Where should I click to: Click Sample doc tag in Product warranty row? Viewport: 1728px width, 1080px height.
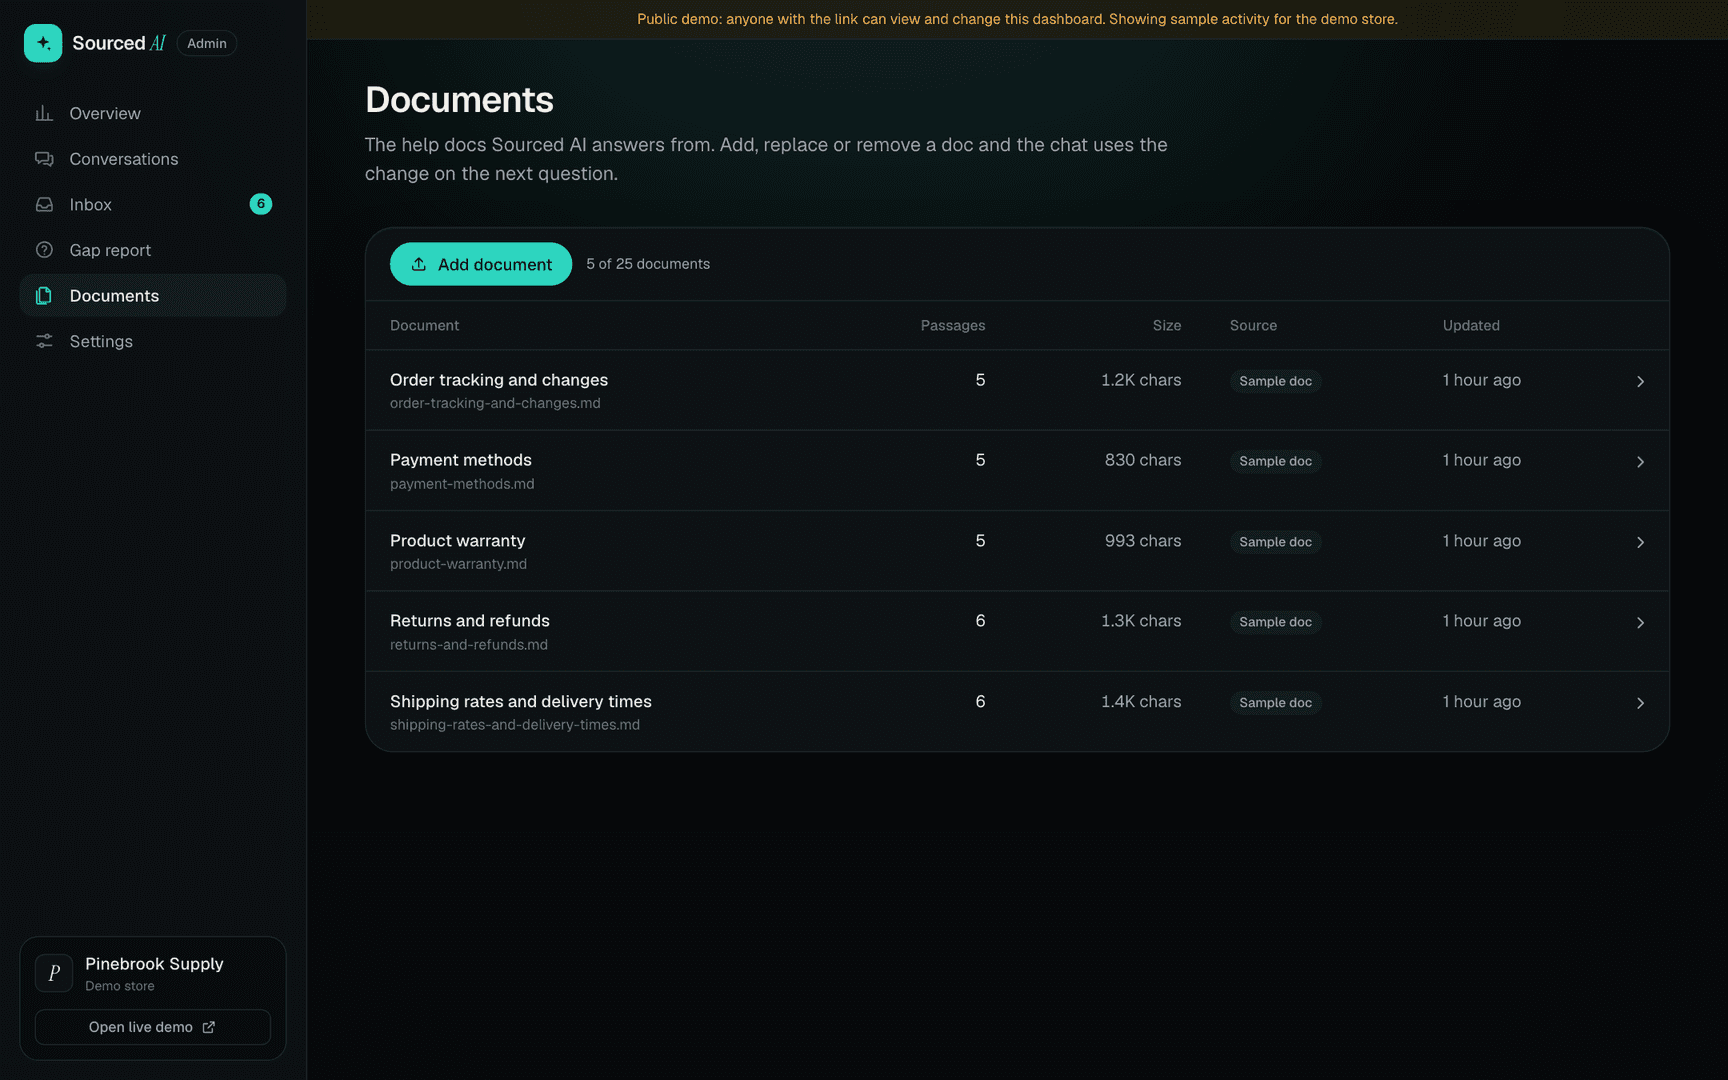[1275, 542]
